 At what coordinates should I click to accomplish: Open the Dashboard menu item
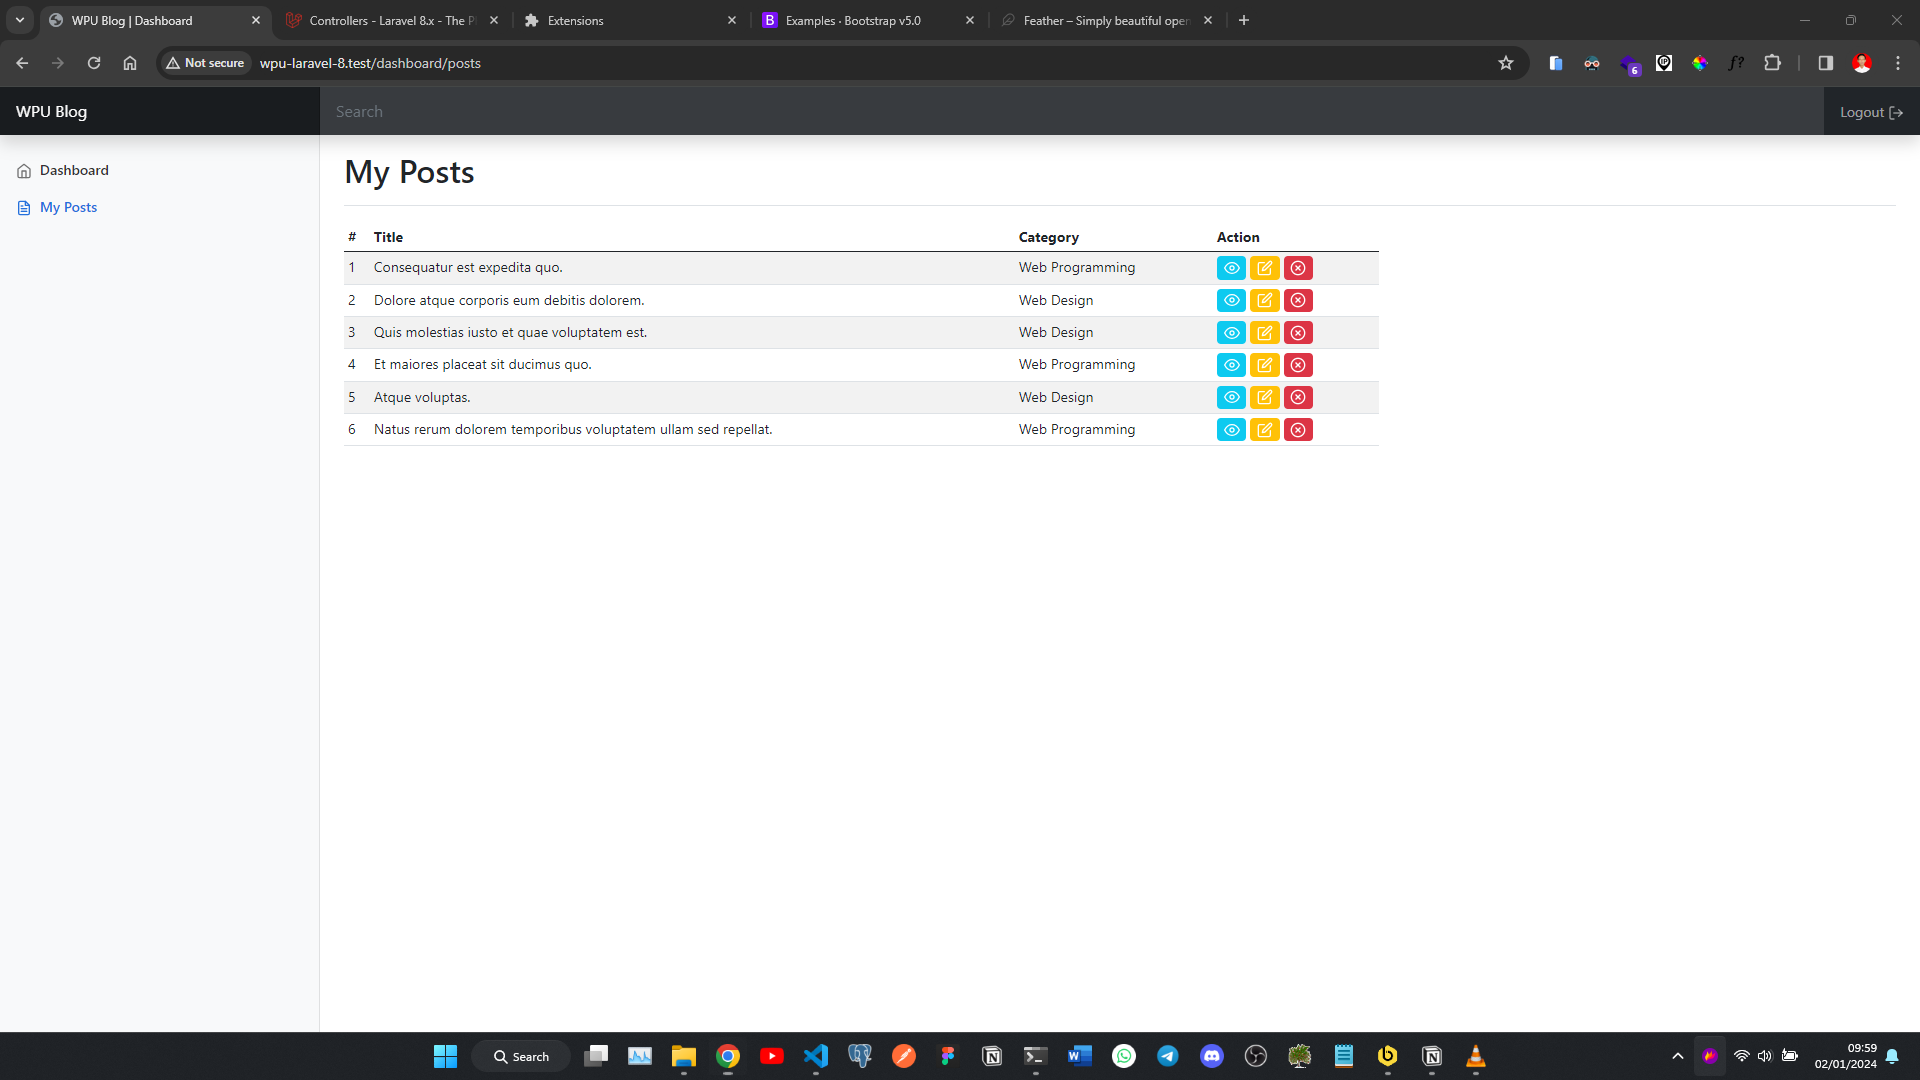[x=74, y=170]
